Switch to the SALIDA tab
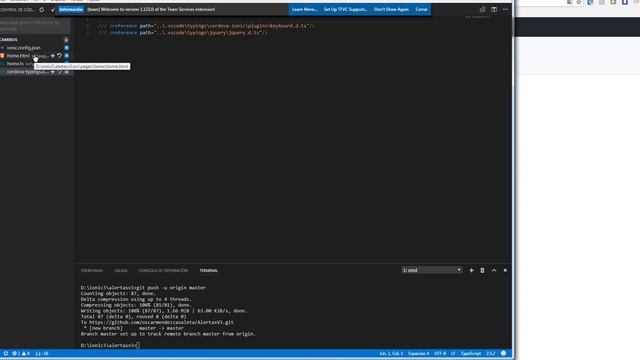640x360 pixels. [x=121, y=271]
